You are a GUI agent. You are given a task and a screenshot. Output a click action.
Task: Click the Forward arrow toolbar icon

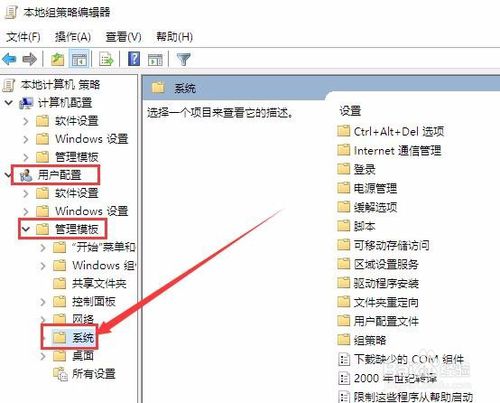coord(29,59)
